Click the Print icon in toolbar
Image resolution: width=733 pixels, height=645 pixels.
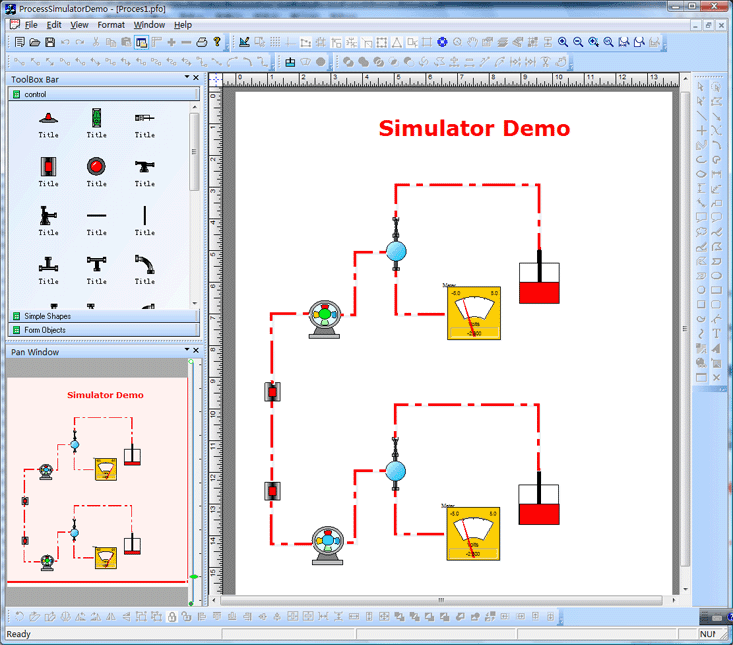tap(201, 43)
